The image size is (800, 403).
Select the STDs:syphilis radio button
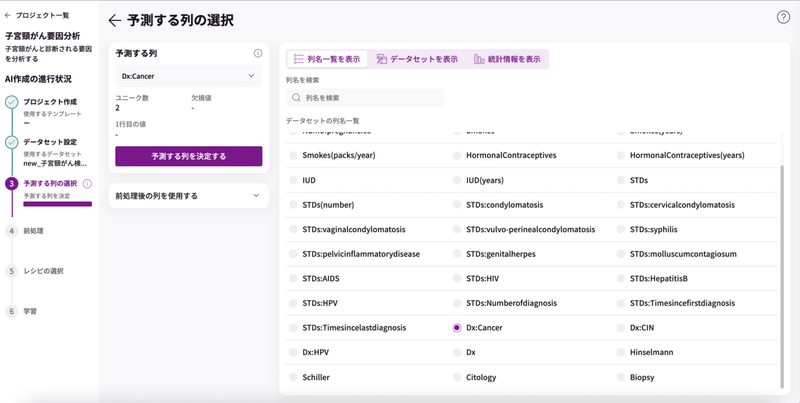point(620,230)
